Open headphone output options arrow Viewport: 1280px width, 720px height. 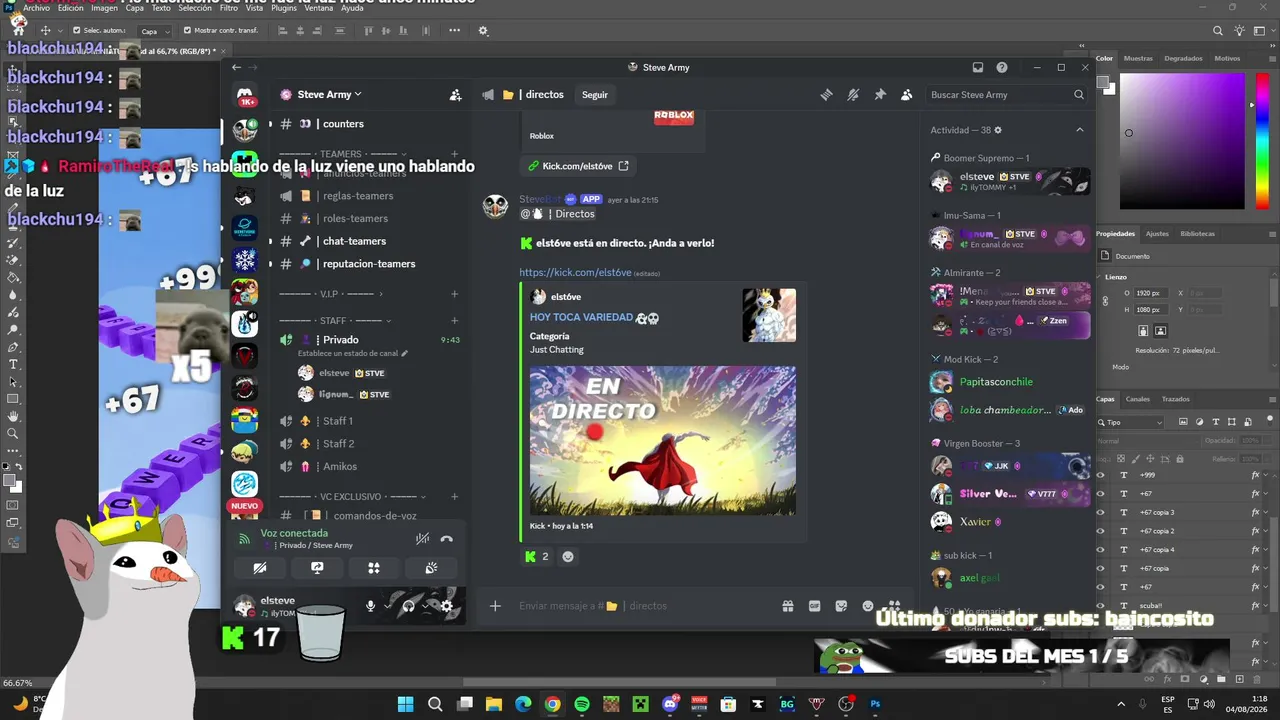point(426,606)
